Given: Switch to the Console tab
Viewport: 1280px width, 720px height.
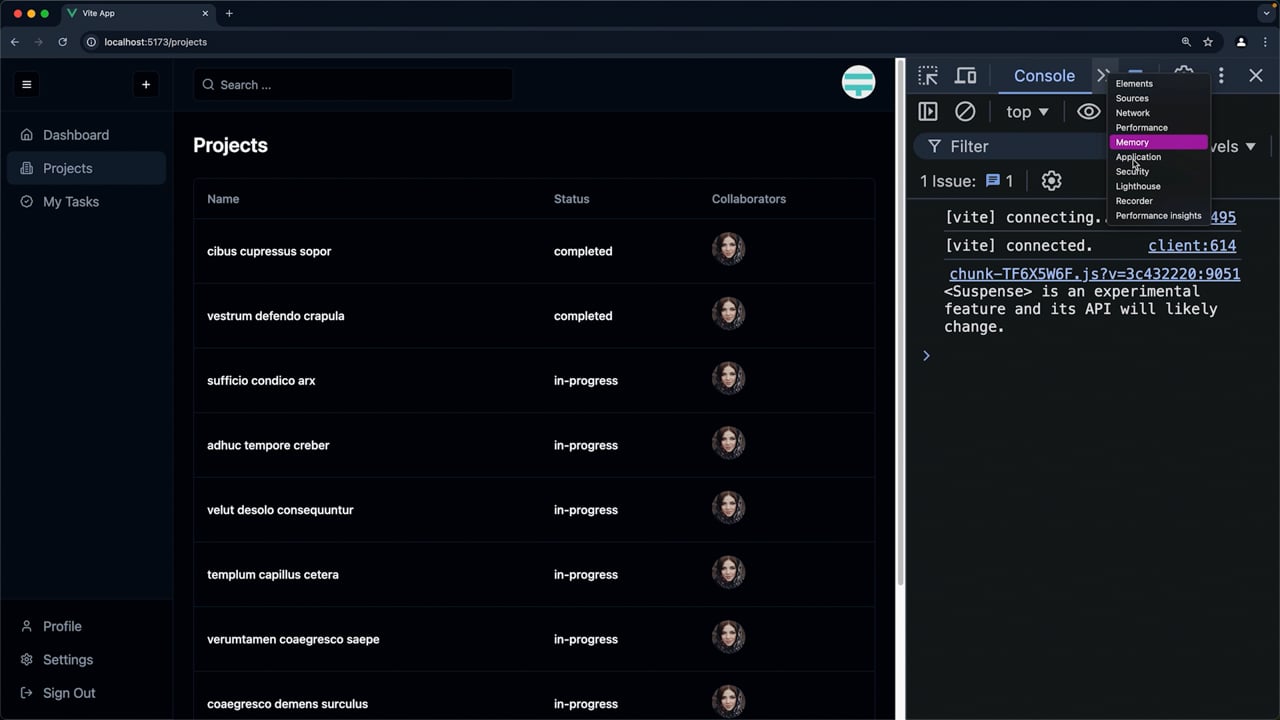Looking at the screenshot, I should tap(1044, 76).
